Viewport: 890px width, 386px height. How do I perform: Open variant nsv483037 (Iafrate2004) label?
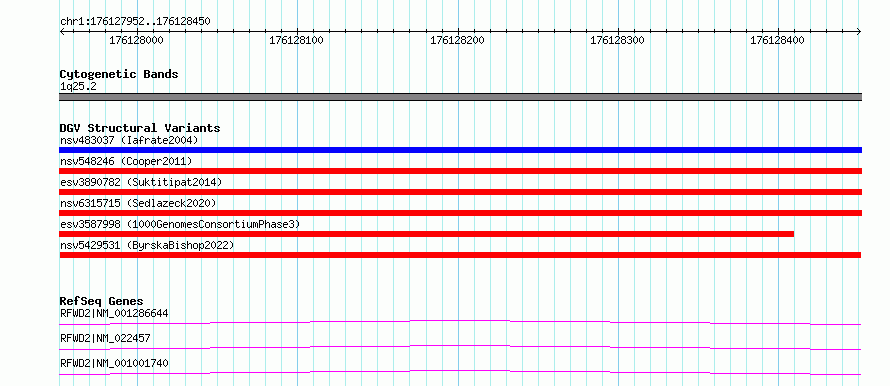129,140
